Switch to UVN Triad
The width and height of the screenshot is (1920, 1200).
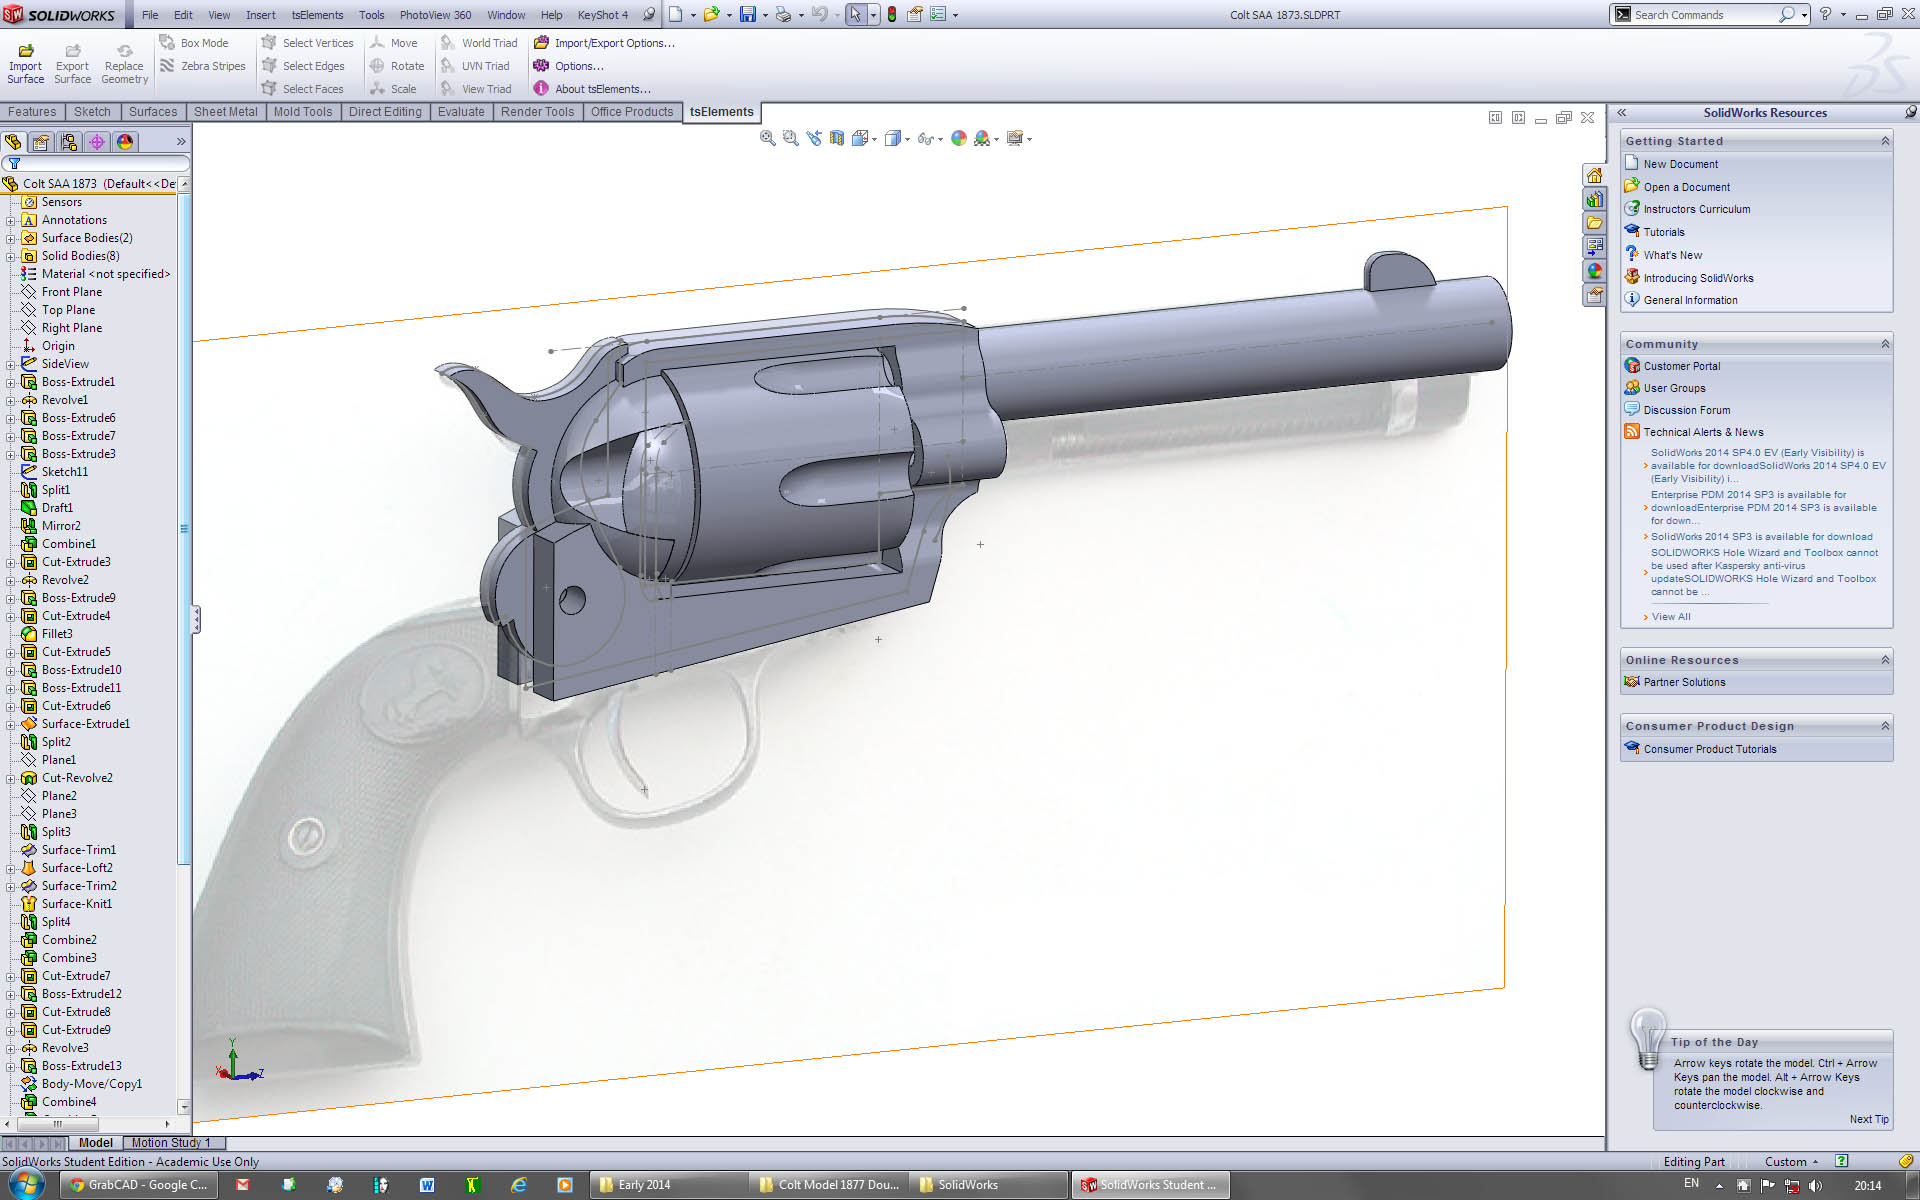[475, 66]
